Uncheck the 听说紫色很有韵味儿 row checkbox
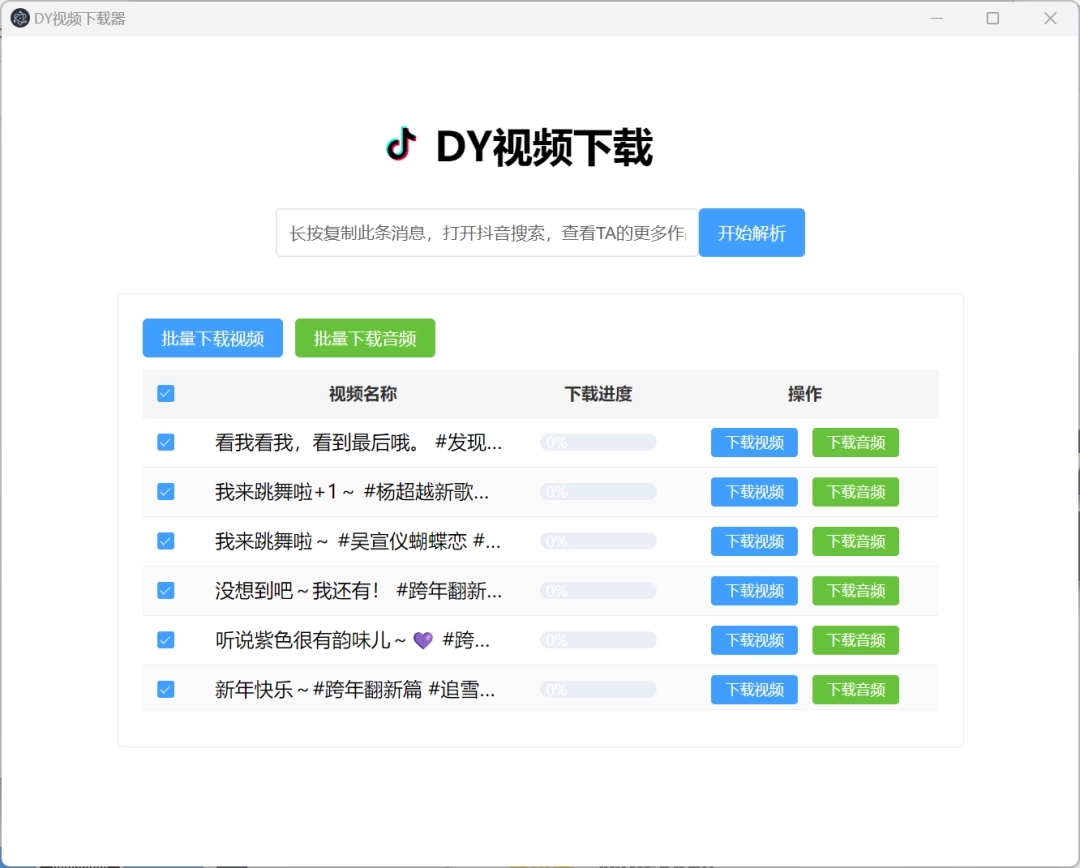Viewport: 1080px width, 868px height. tap(165, 641)
